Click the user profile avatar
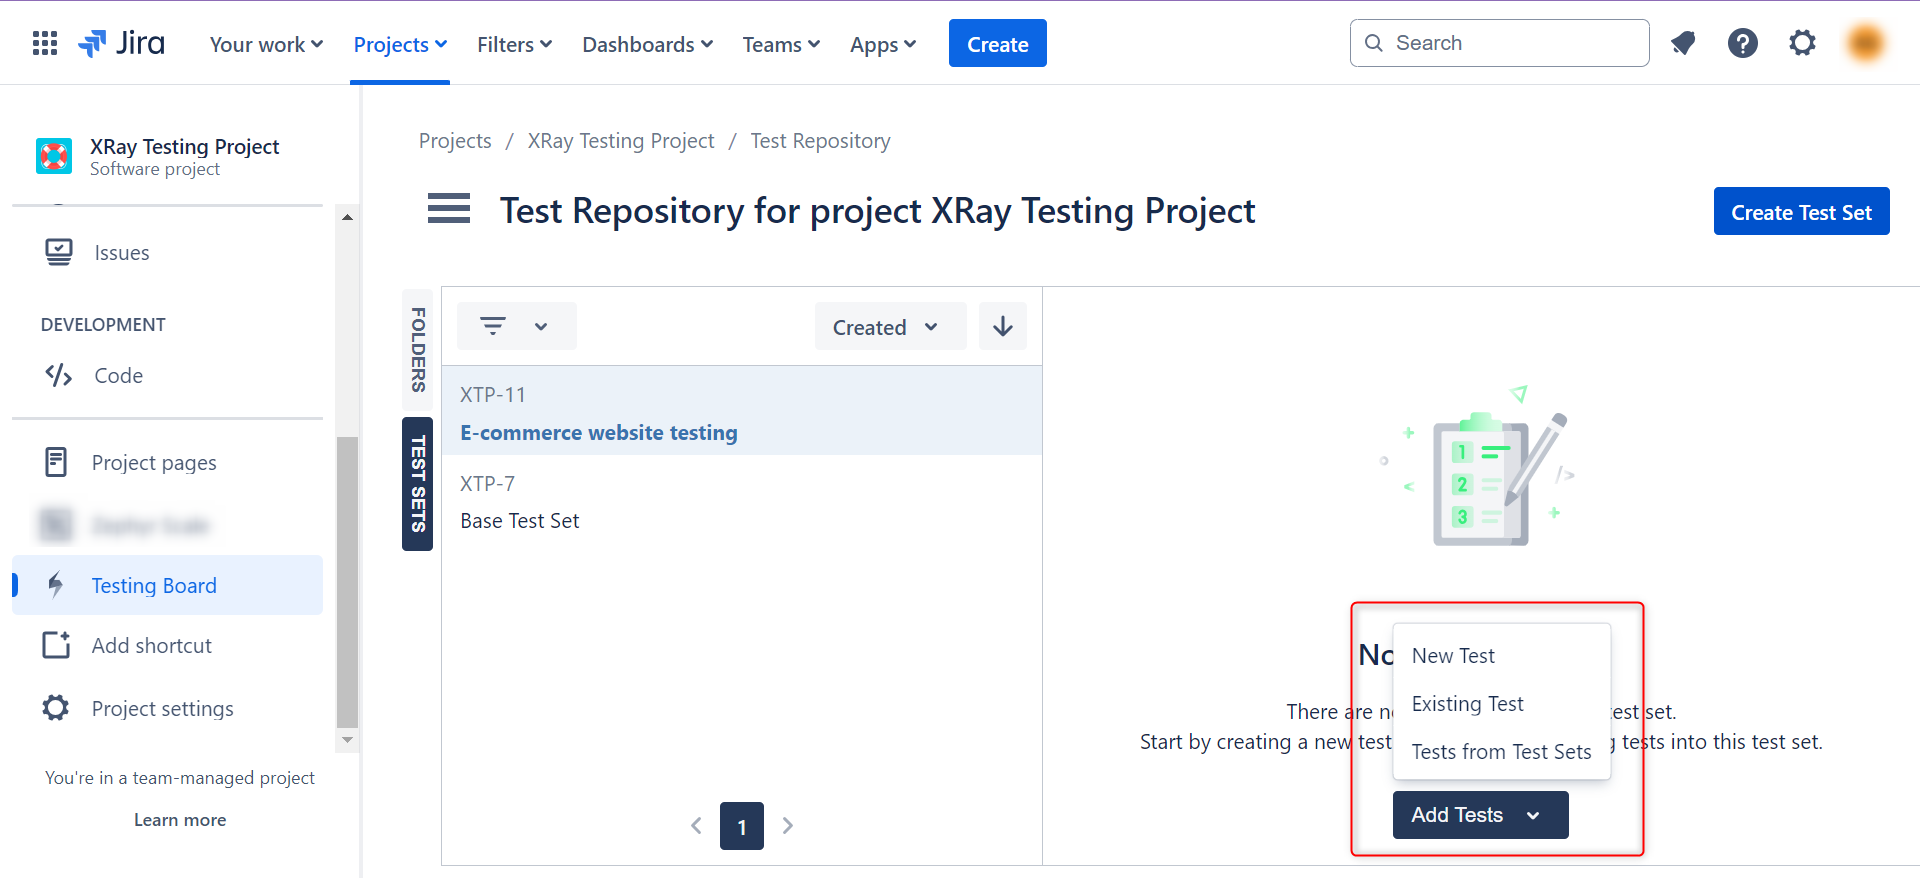Viewport: 1920px width, 878px height. click(x=1865, y=43)
